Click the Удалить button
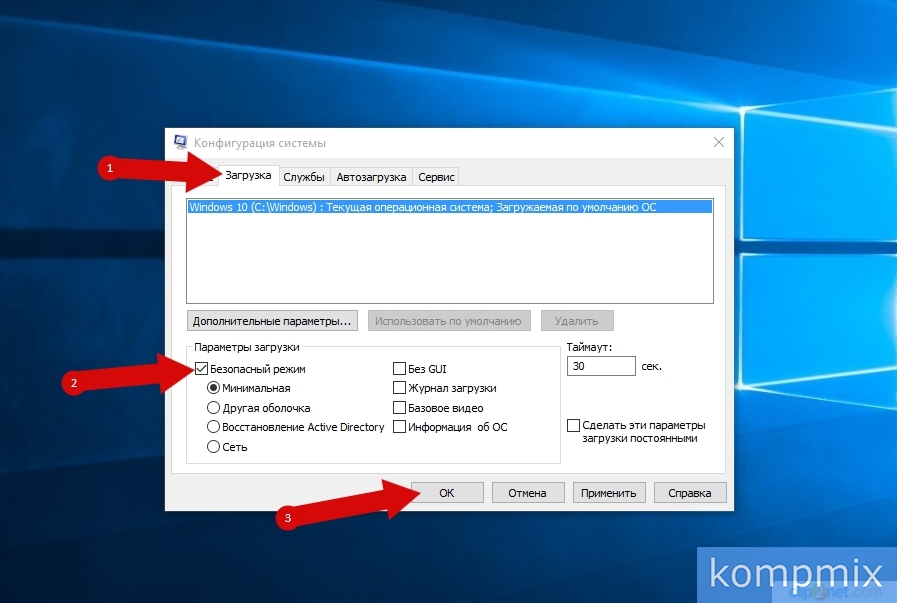The image size is (897, 603). pyautogui.click(x=577, y=321)
